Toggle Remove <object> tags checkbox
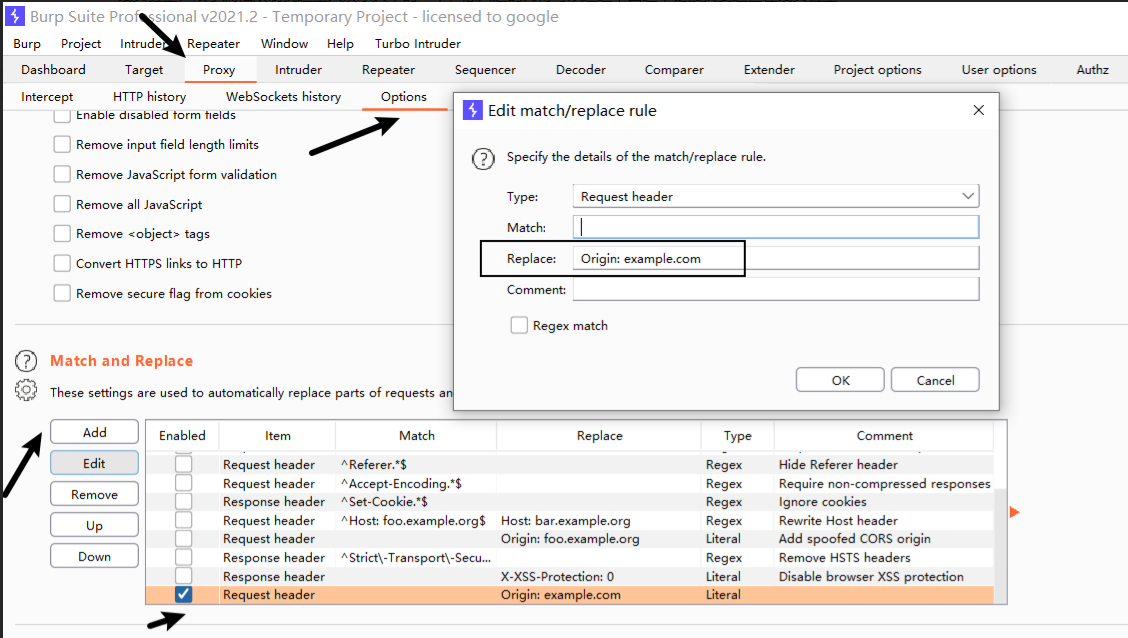The height and width of the screenshot is (638, 1128). [63, 234]
